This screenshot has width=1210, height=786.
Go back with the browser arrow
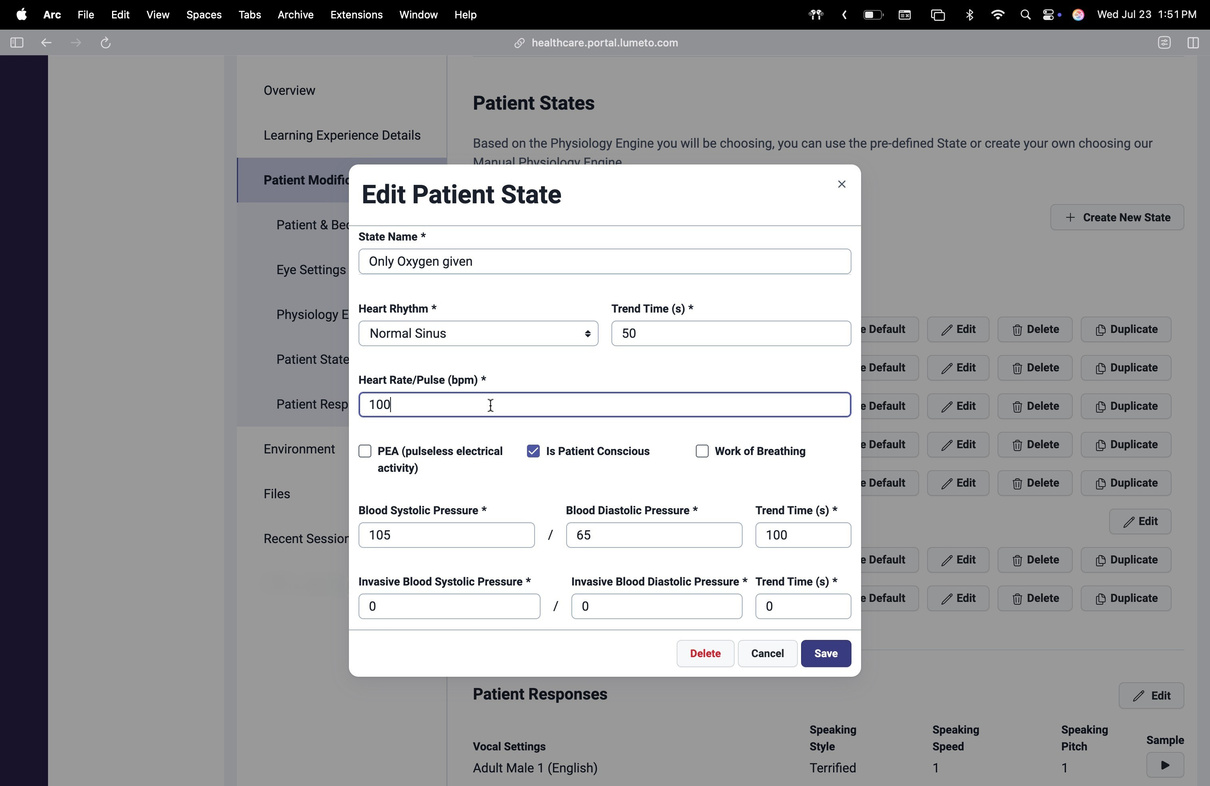[46, 43]
